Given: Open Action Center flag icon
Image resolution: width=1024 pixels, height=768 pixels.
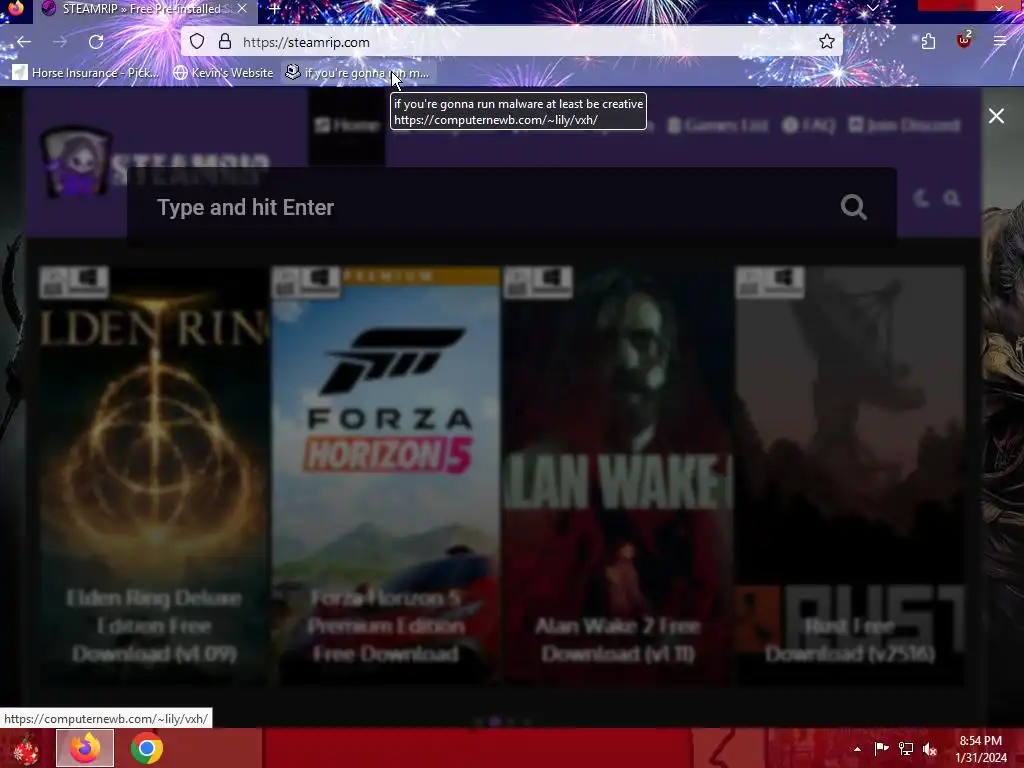Looking at the screenshot, I should pyautogui.click(x=881, y=748).
